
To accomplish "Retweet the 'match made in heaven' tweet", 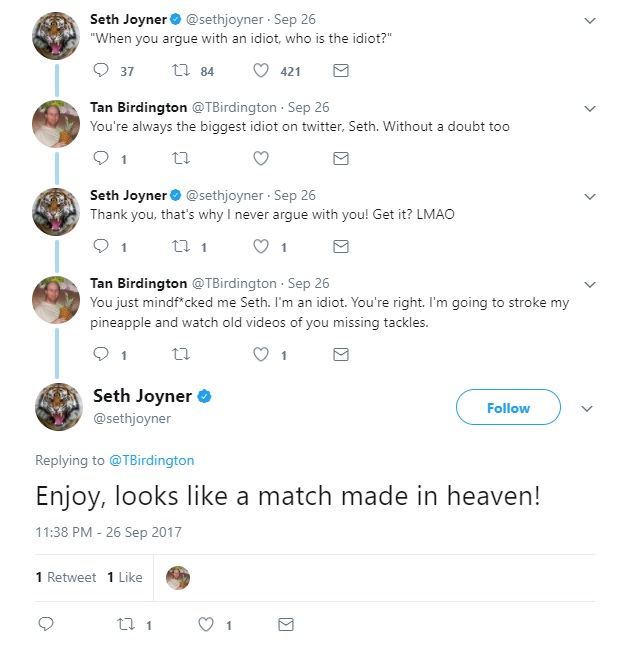I will (126, 624).
